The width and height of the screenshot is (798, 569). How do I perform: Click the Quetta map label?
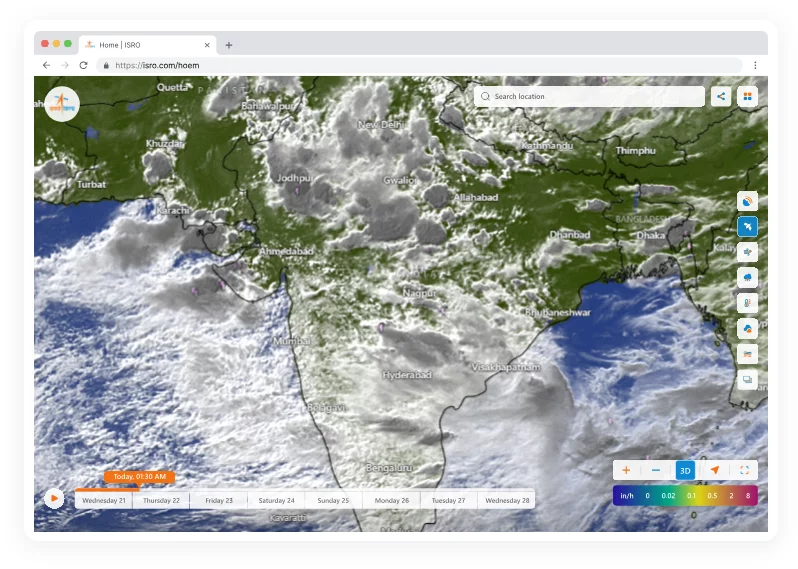[173, 87]
